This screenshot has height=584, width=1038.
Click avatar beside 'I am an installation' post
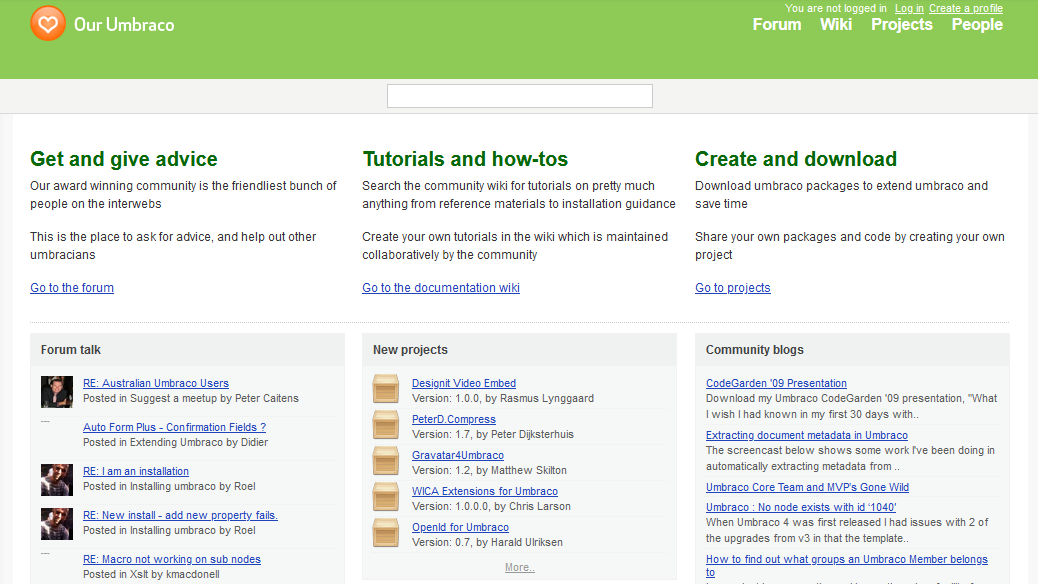point(57,479)
